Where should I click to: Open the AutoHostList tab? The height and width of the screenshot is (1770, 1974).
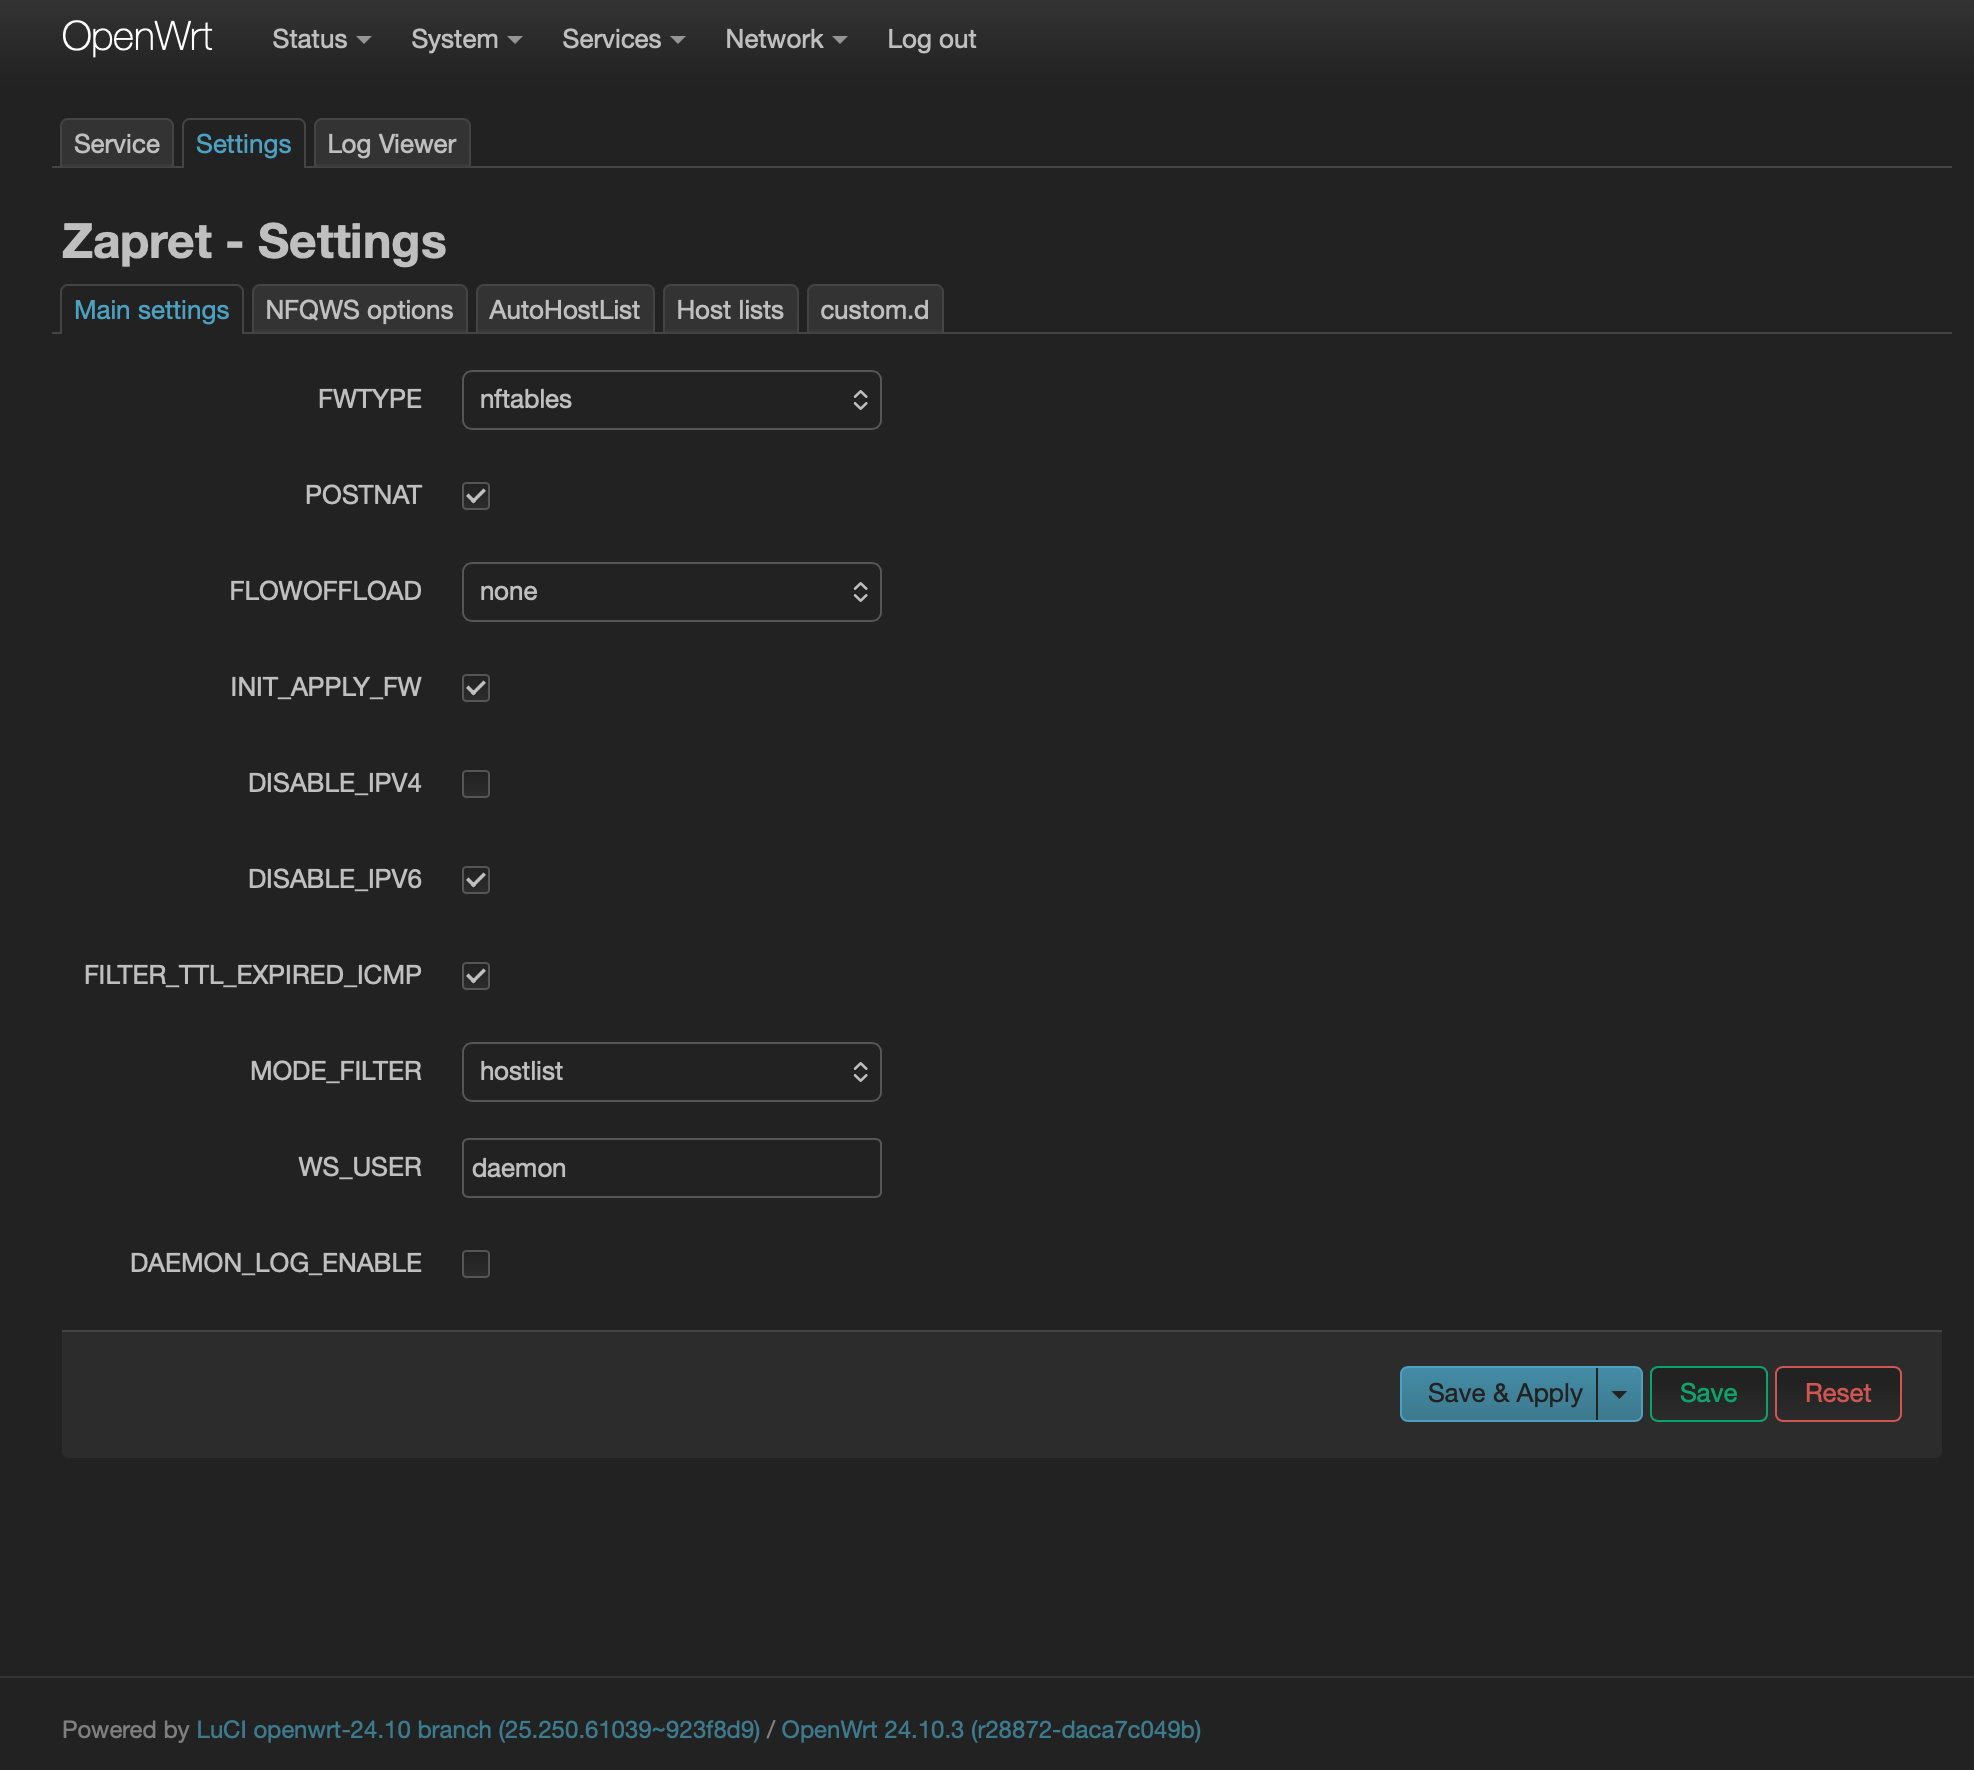click(564, 309)
